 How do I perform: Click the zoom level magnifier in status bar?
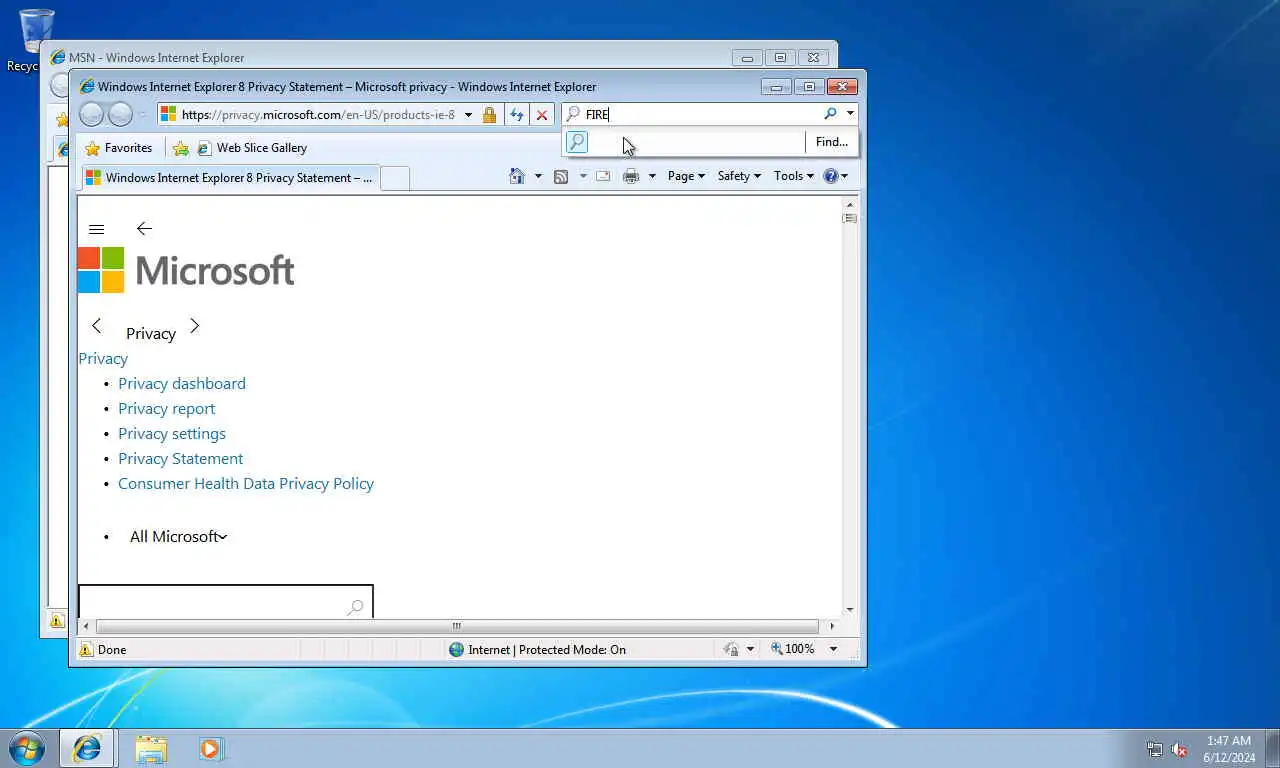click(x=777, y=649)
